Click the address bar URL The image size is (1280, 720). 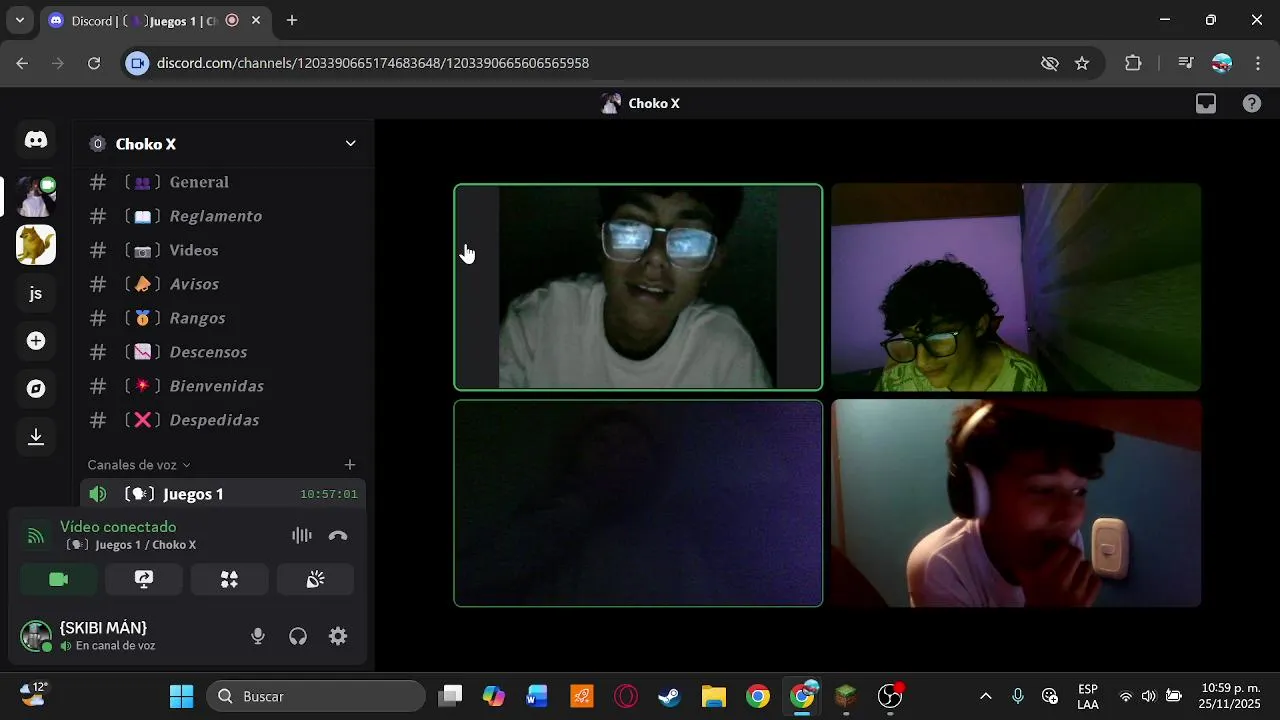(373, 63)
